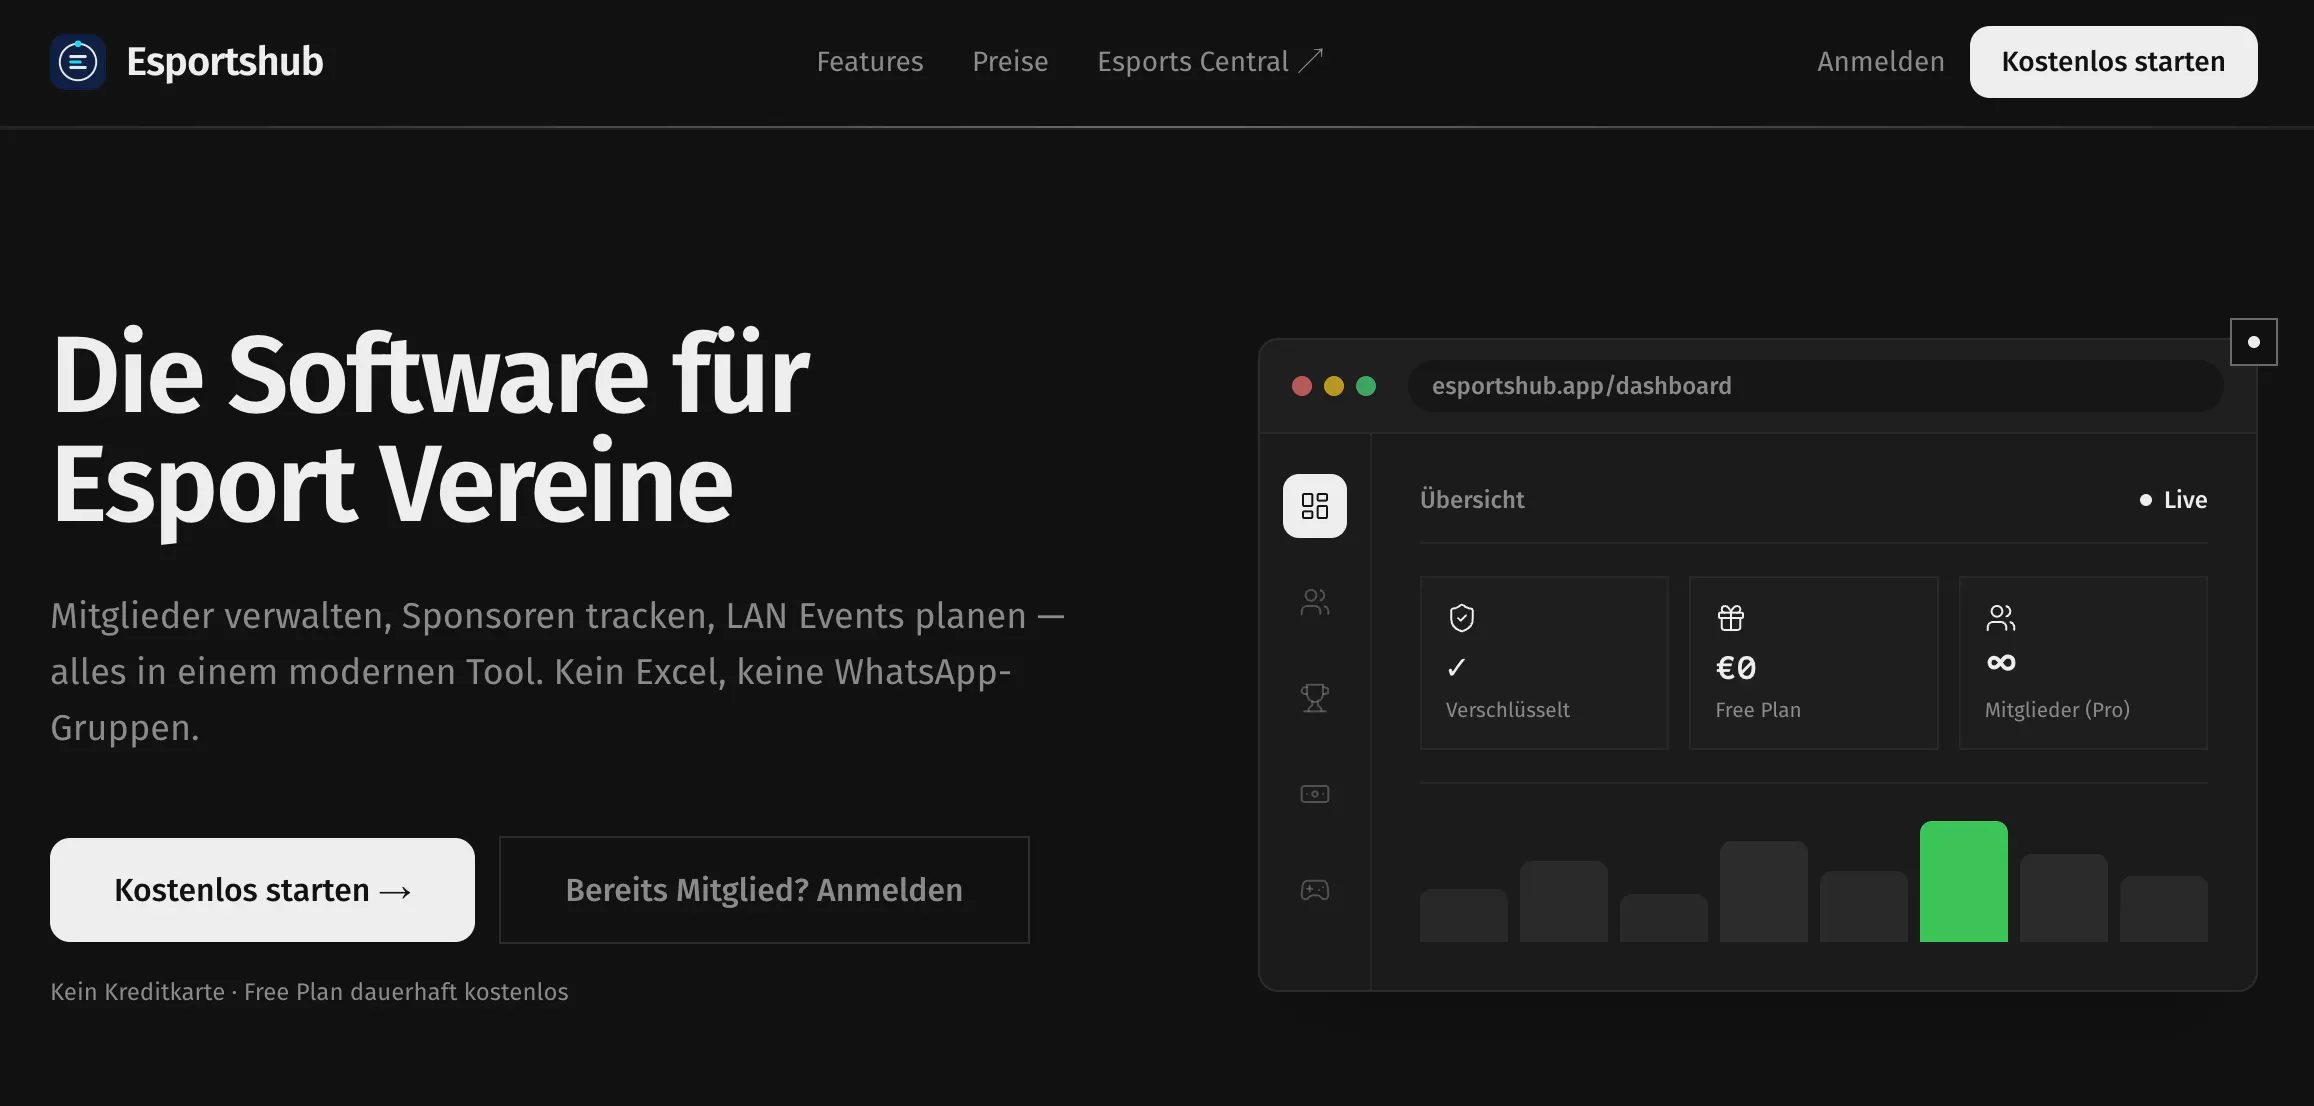Open the Esports Central nav link
The width and height of the screenshot is (2314, 1106).
1210,62
